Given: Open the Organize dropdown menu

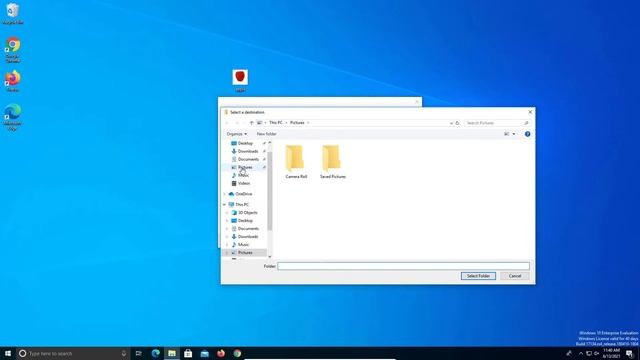Looking at the screenshot, I should [x=237, y=134].
